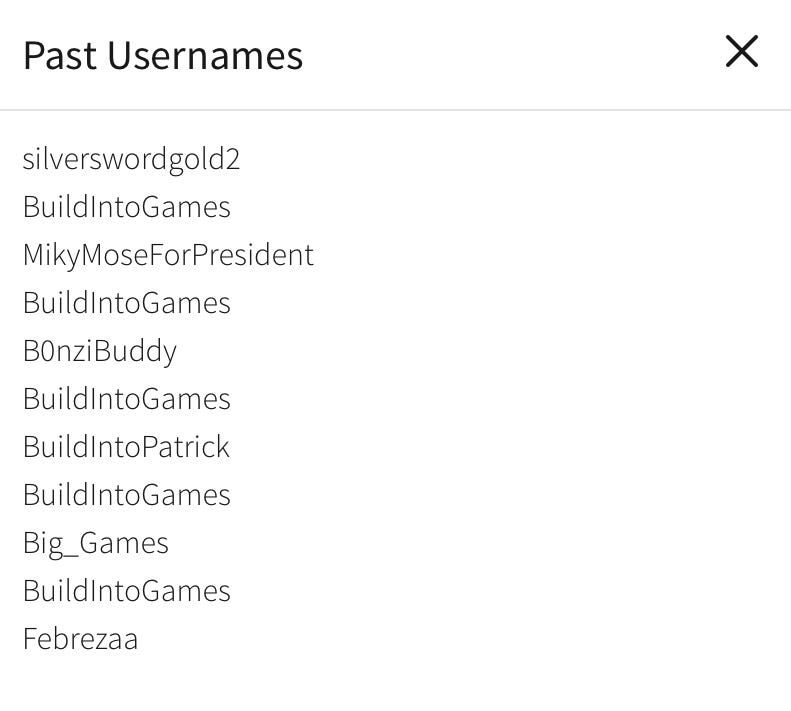Viewport: 791px width, 711px height.
Task: Click BuildIntoGames directly below silverswordgold2
Action: point(126,207)
